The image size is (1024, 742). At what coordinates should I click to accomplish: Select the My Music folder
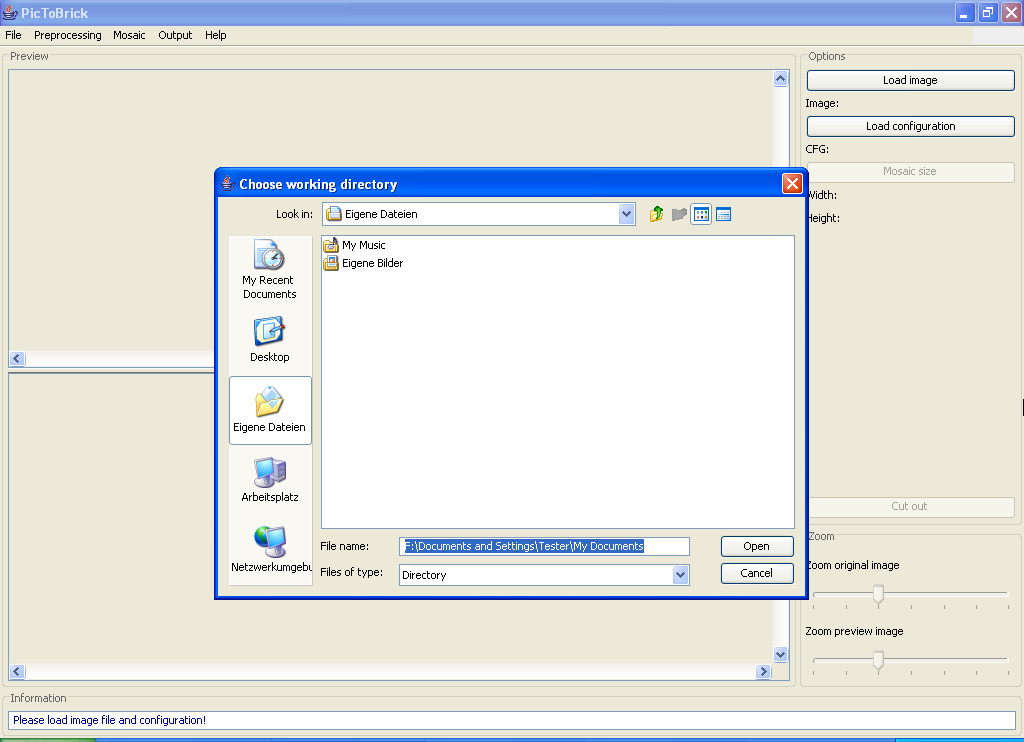click(x=355, y=245)
